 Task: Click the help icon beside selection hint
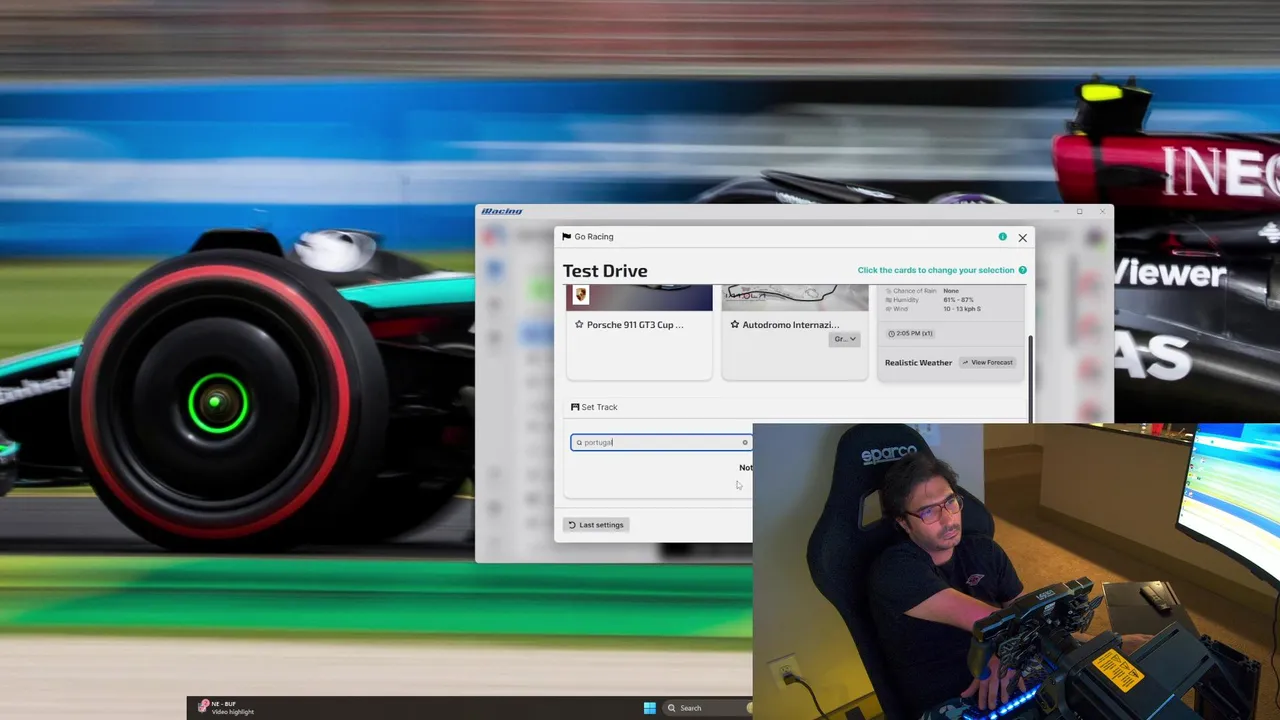click(x=1022, y=270)
